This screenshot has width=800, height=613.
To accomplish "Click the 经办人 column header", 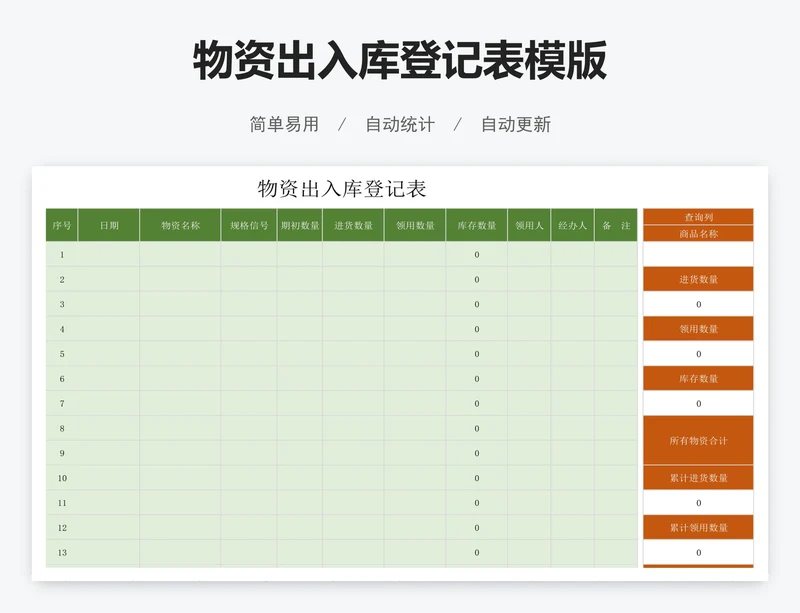I will (572, 226).
